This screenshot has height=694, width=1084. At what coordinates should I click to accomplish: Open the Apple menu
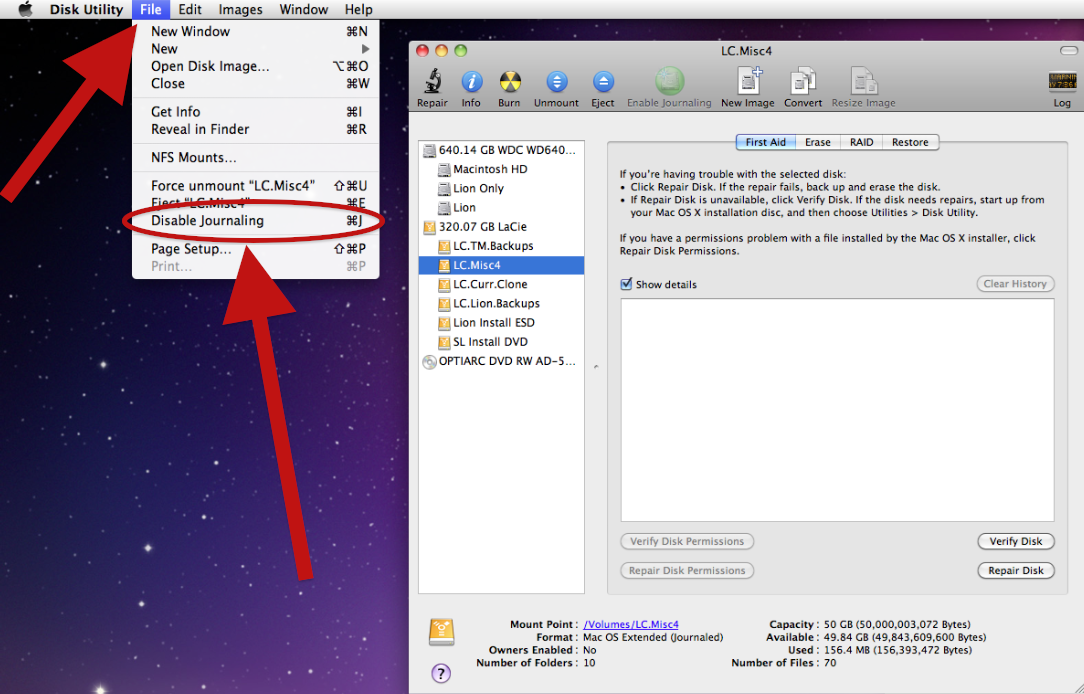tap(26, 9)
